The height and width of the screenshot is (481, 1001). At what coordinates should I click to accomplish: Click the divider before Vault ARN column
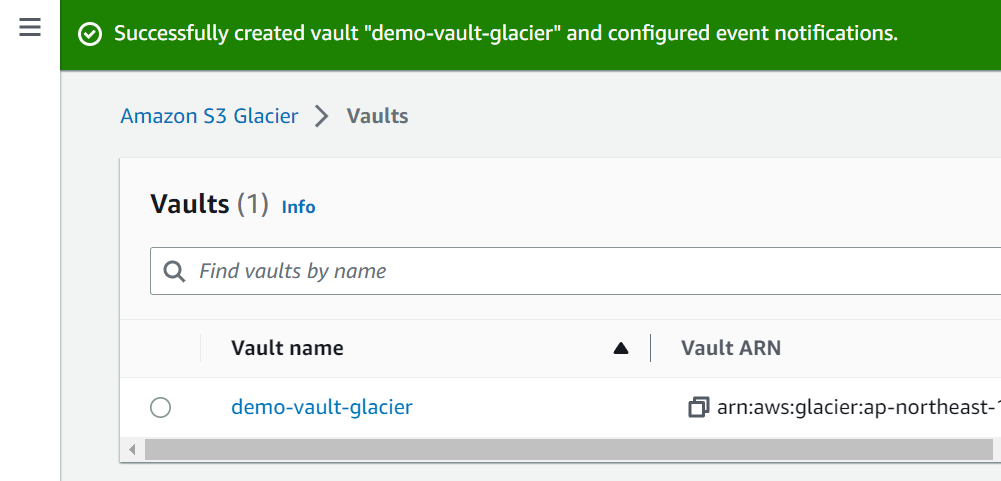point(651,348)
